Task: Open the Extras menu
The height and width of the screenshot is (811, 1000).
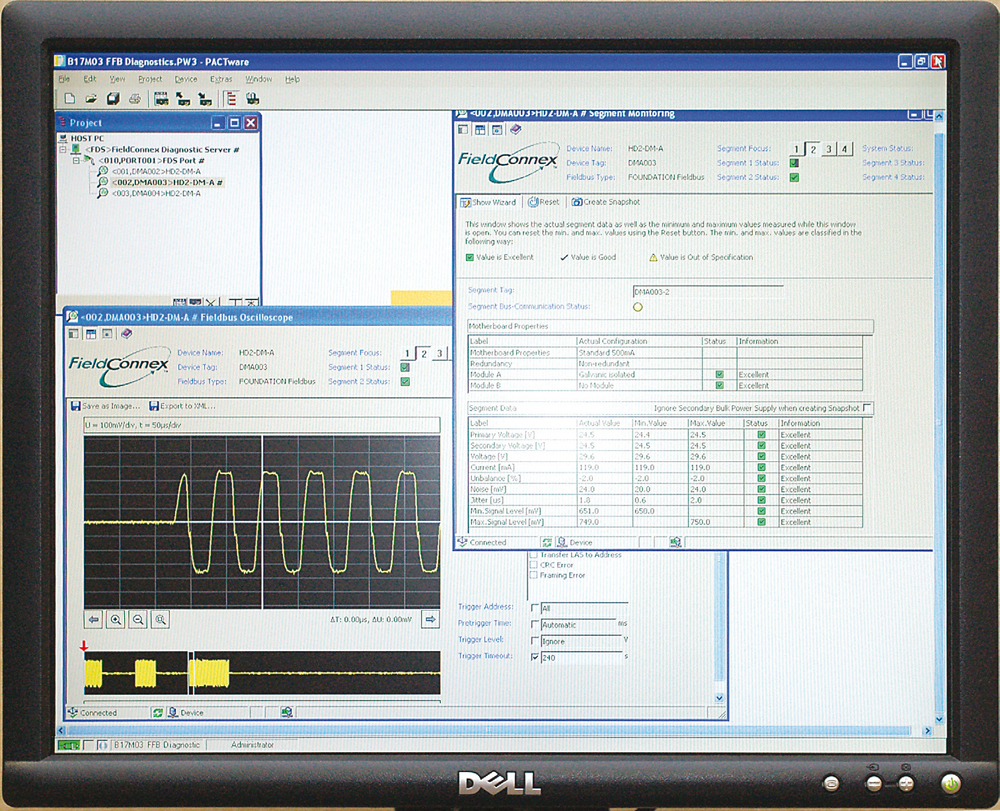Action: (x=221, y=79)
